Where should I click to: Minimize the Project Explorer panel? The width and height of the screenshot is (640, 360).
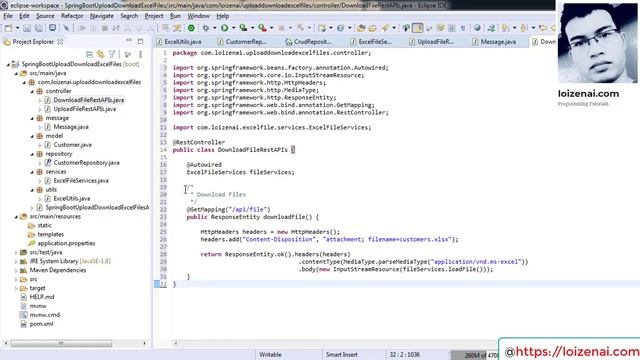[x=129, y=41]
